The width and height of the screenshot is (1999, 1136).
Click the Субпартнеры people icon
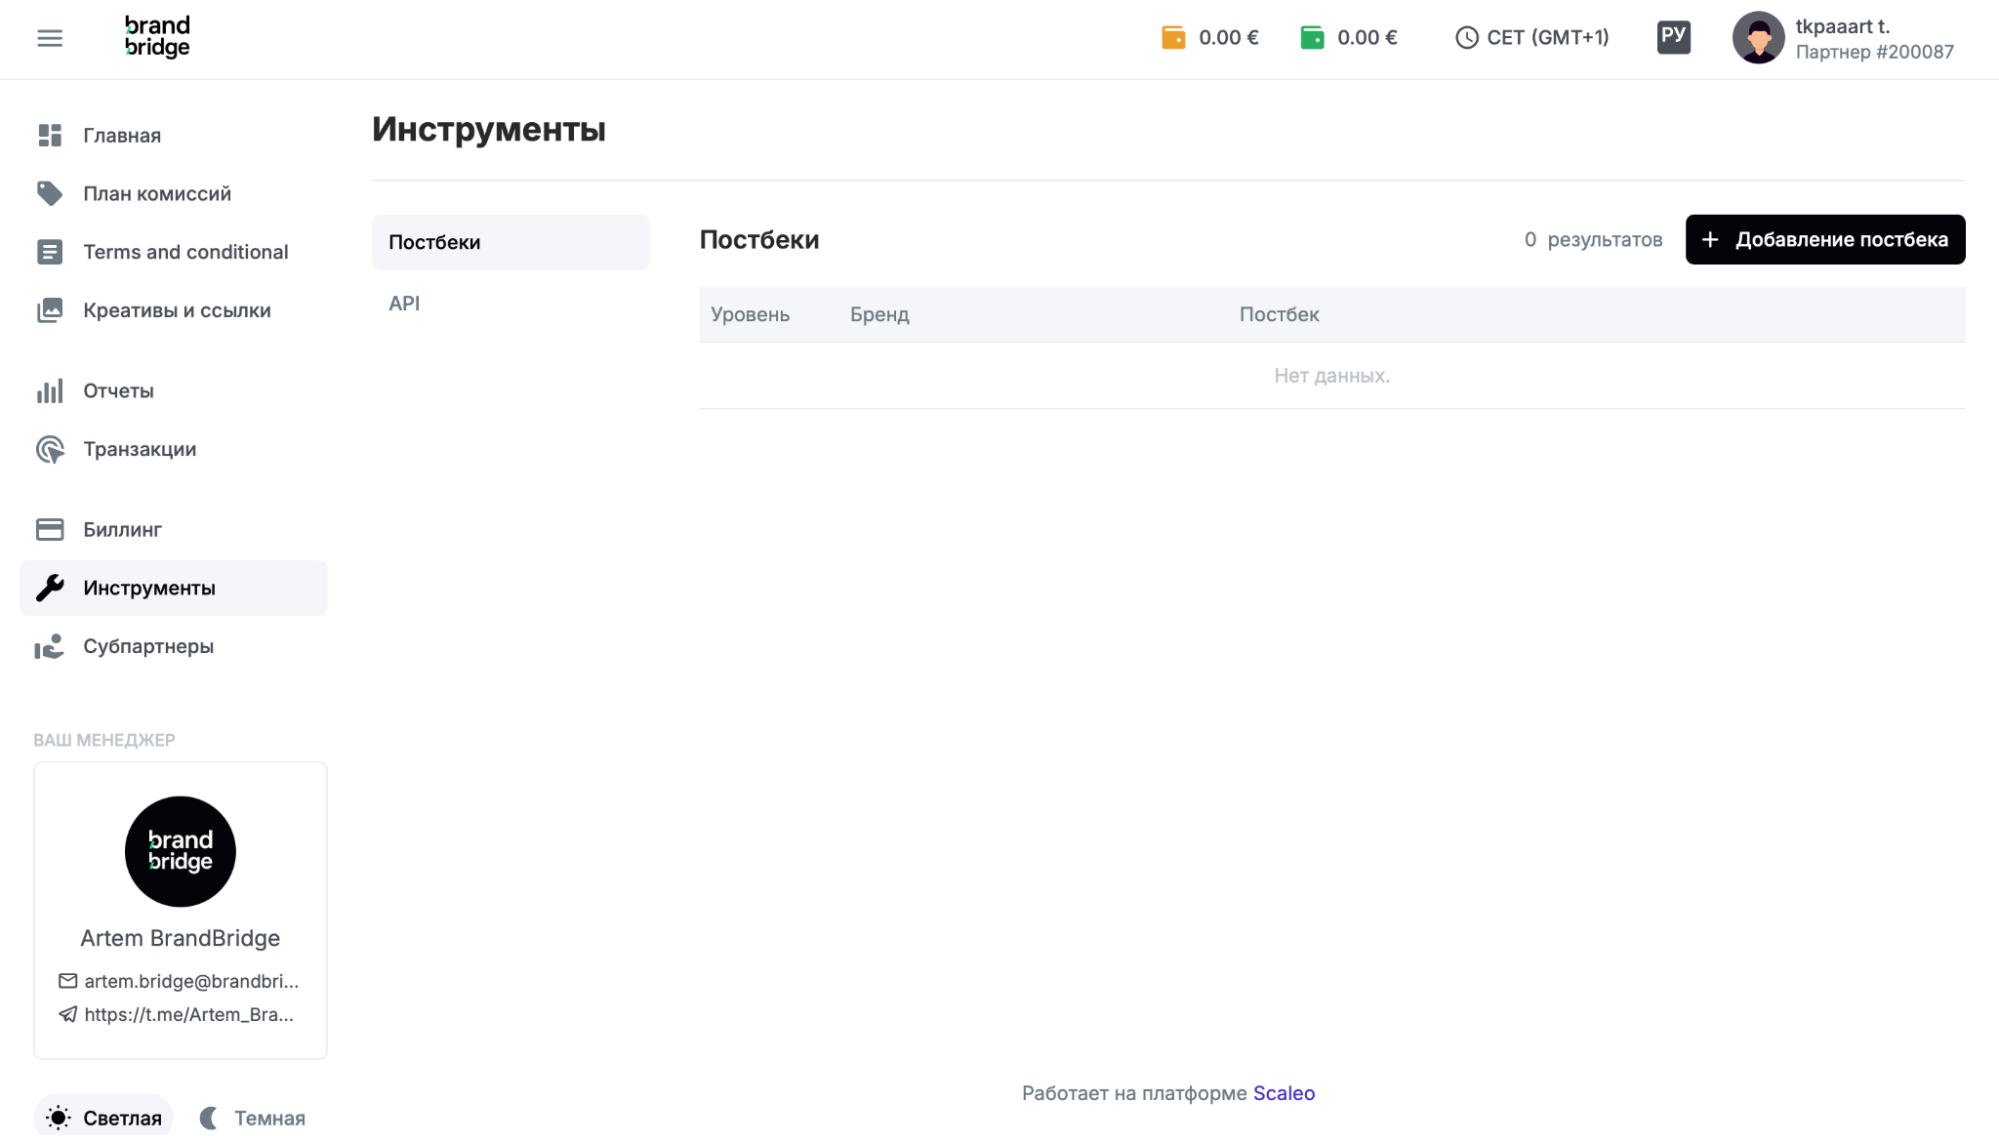pyautogui.click(x=49, y=646)
